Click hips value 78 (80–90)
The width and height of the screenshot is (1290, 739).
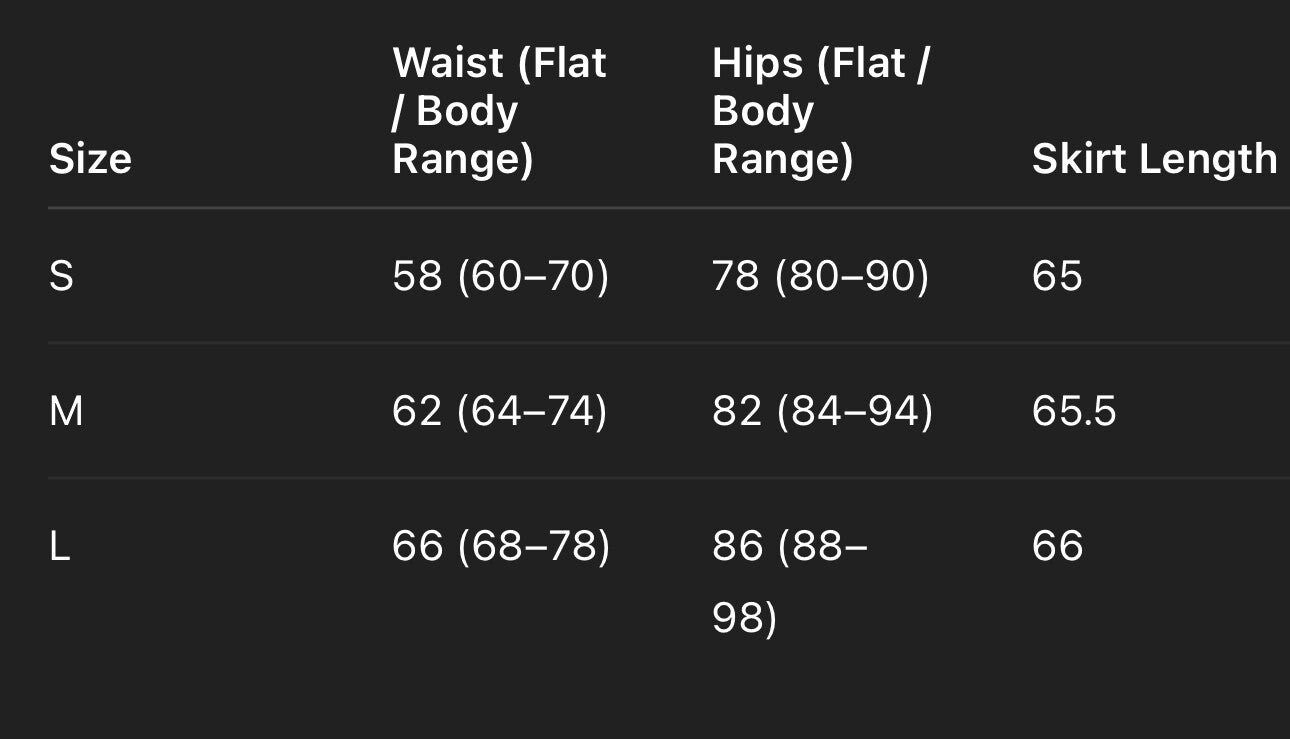pos(820,276)
